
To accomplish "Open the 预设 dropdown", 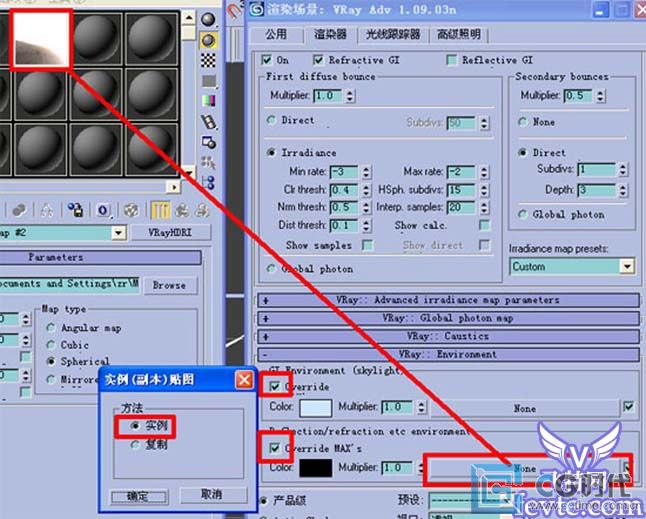I will coord(470,500).
